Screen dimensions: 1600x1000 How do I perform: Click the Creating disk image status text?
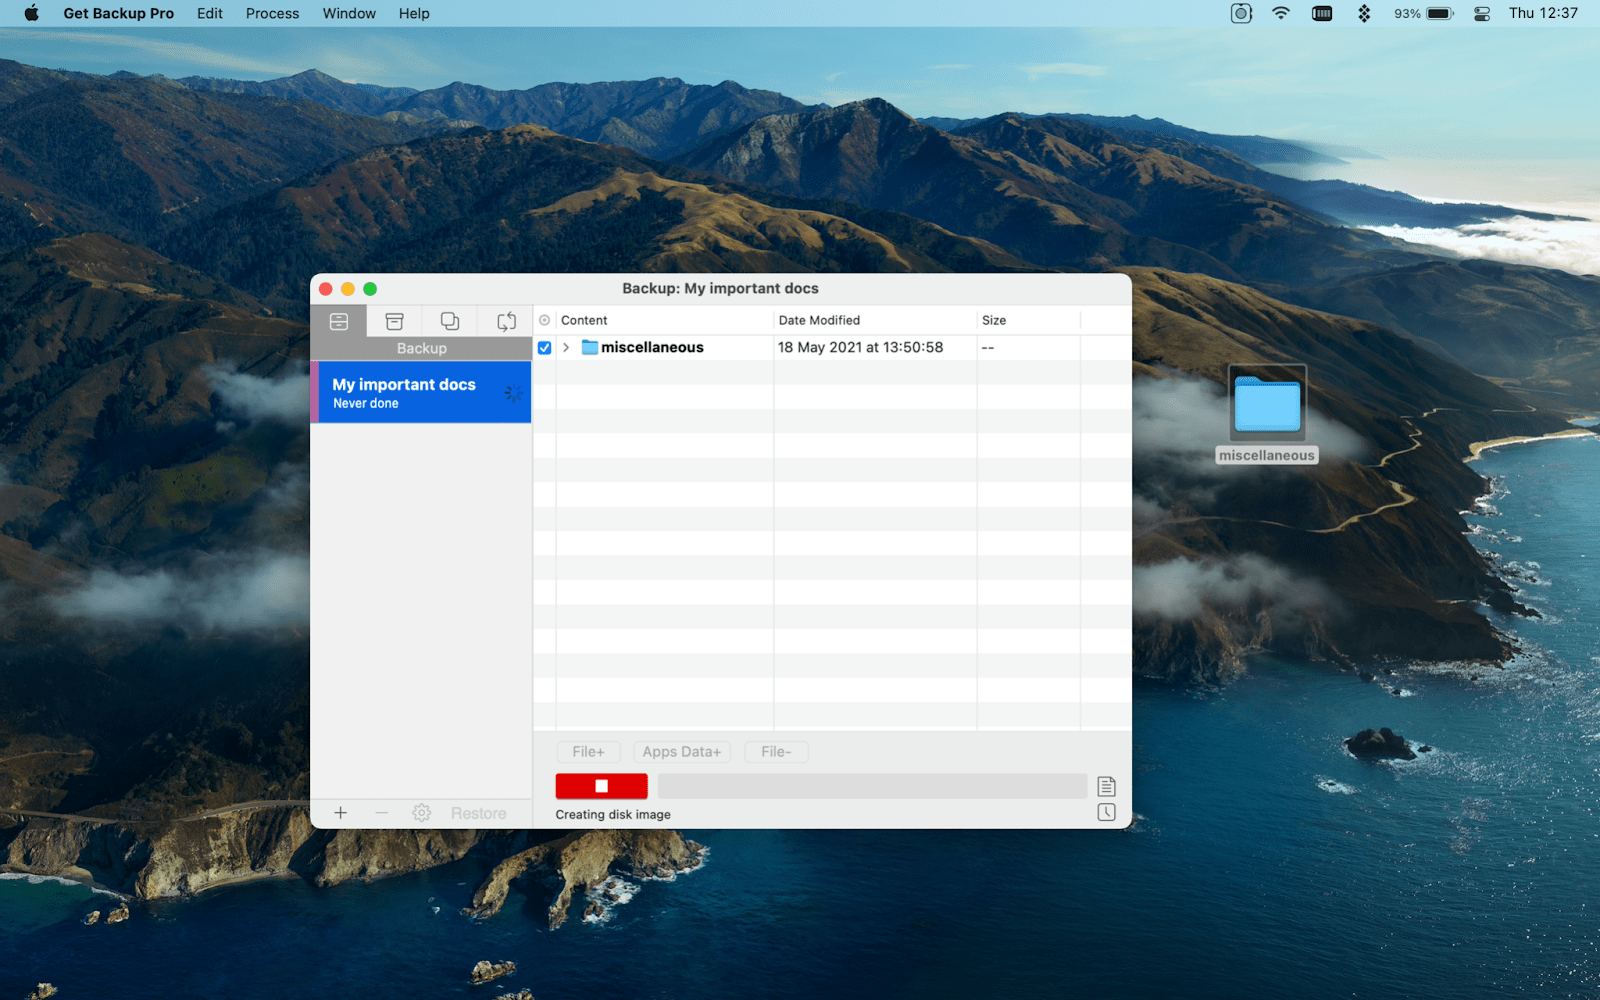(x=613, y=815)
